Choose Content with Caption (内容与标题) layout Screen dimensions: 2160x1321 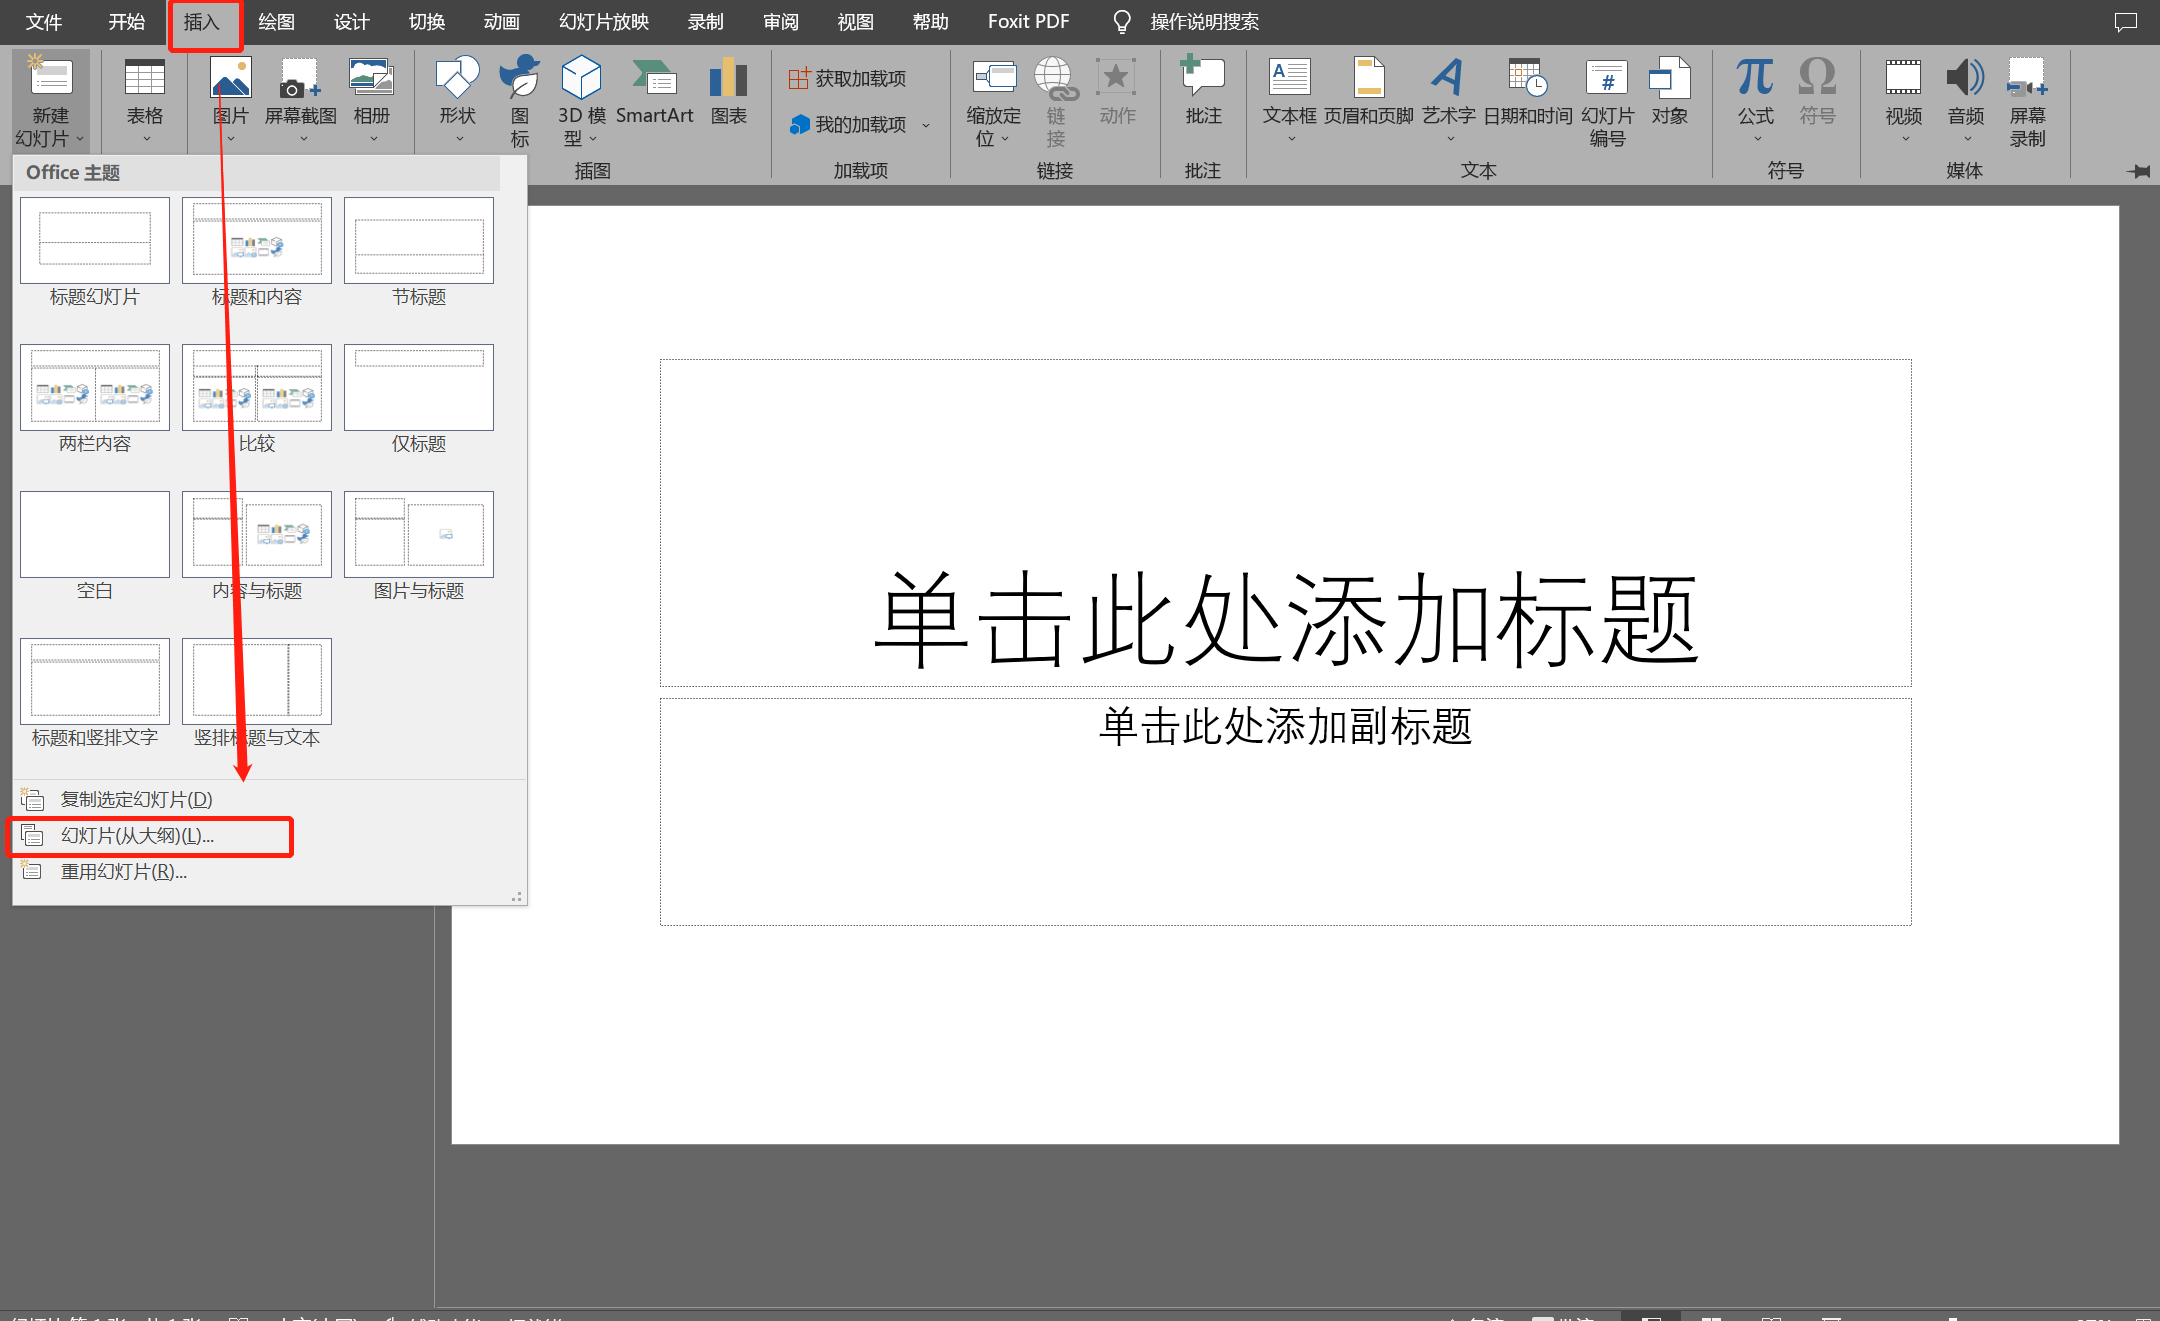coord(257,546)
